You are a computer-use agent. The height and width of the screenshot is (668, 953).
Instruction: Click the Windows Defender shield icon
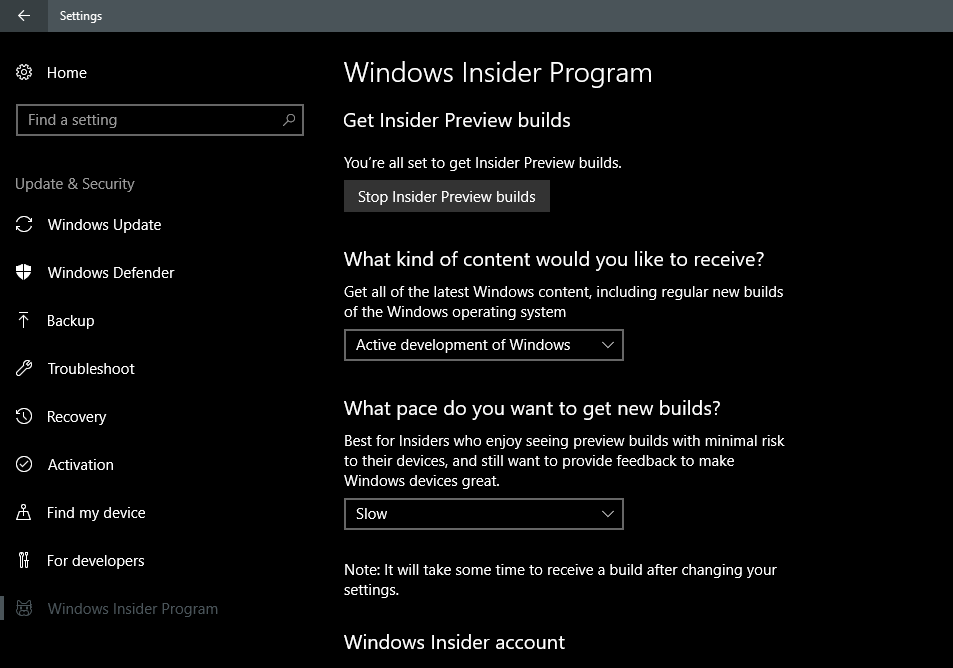(24, 272)
